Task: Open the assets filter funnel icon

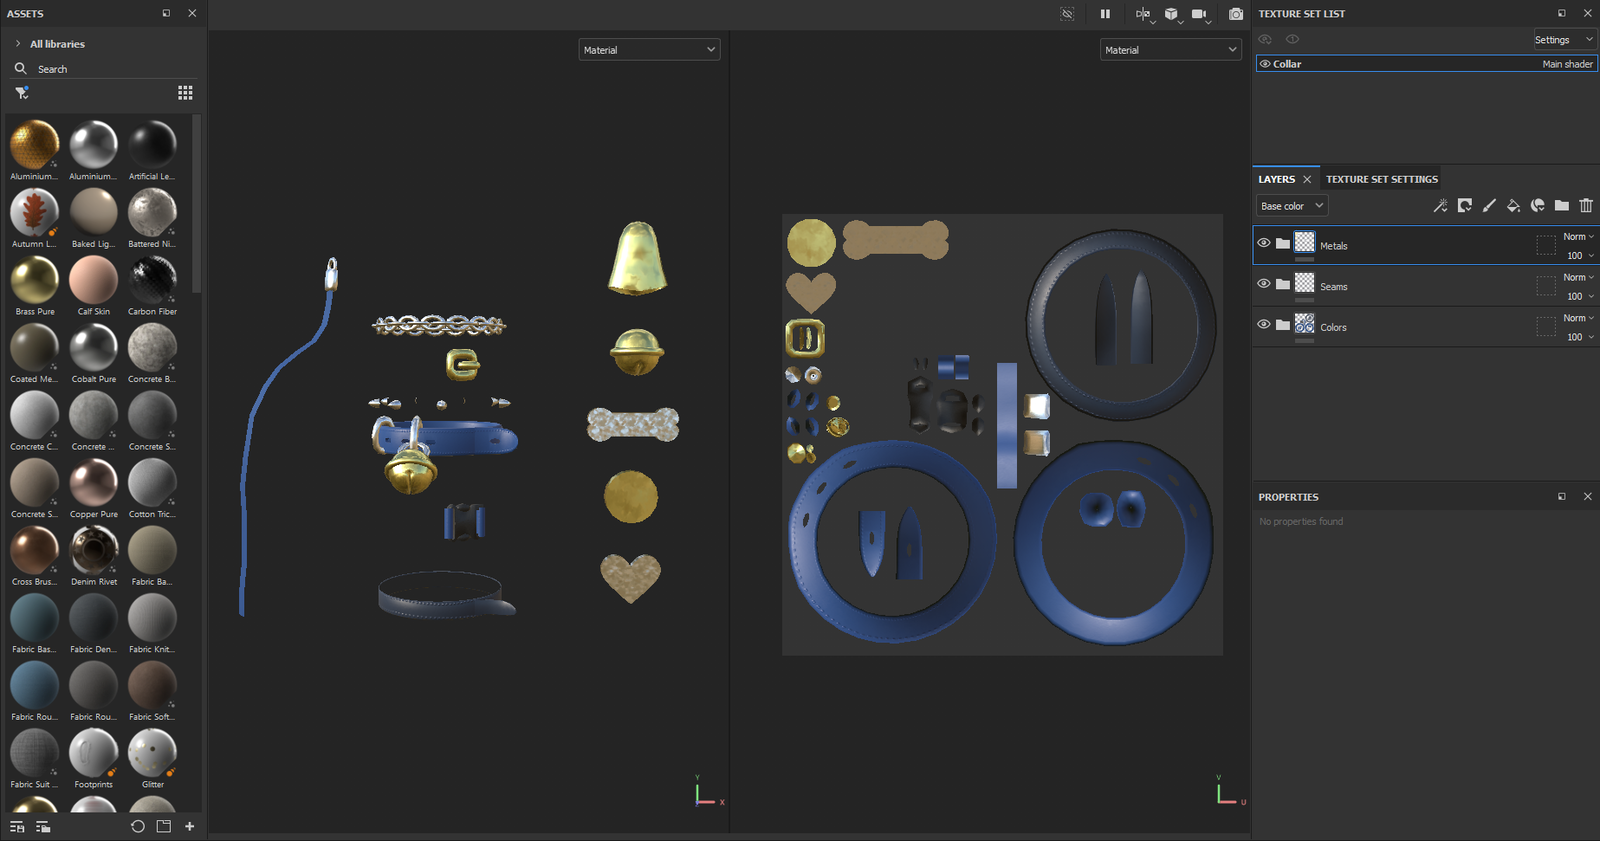Action: [21, 93]
